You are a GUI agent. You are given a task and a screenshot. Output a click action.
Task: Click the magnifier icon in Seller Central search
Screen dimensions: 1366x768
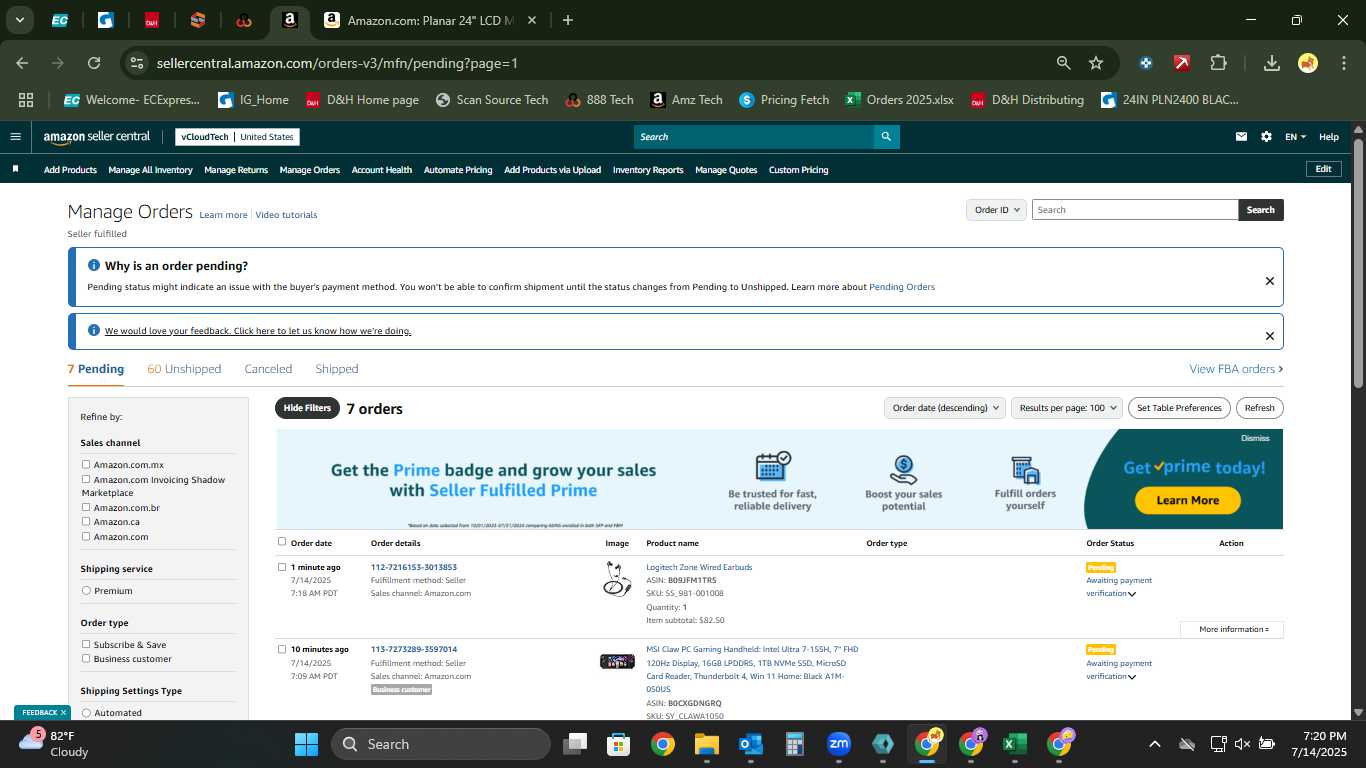tap(885, 137)
